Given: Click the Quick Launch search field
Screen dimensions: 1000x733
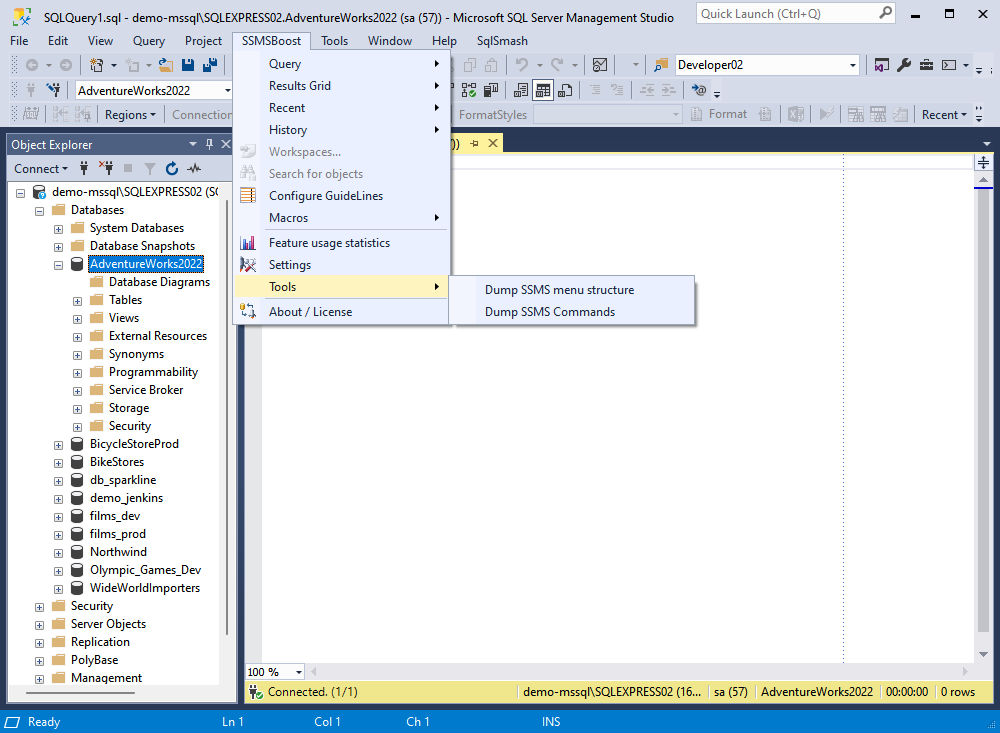Looking at the screenshot, I should 795,13.
